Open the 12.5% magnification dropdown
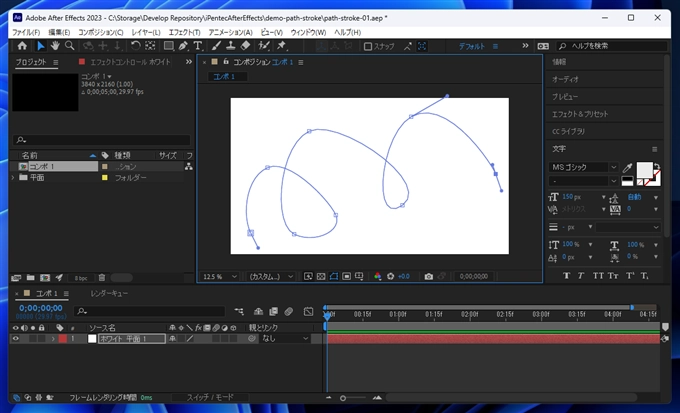Image resolution: width=680 pixels, height=413 pixels. click(x=220, y=276)
